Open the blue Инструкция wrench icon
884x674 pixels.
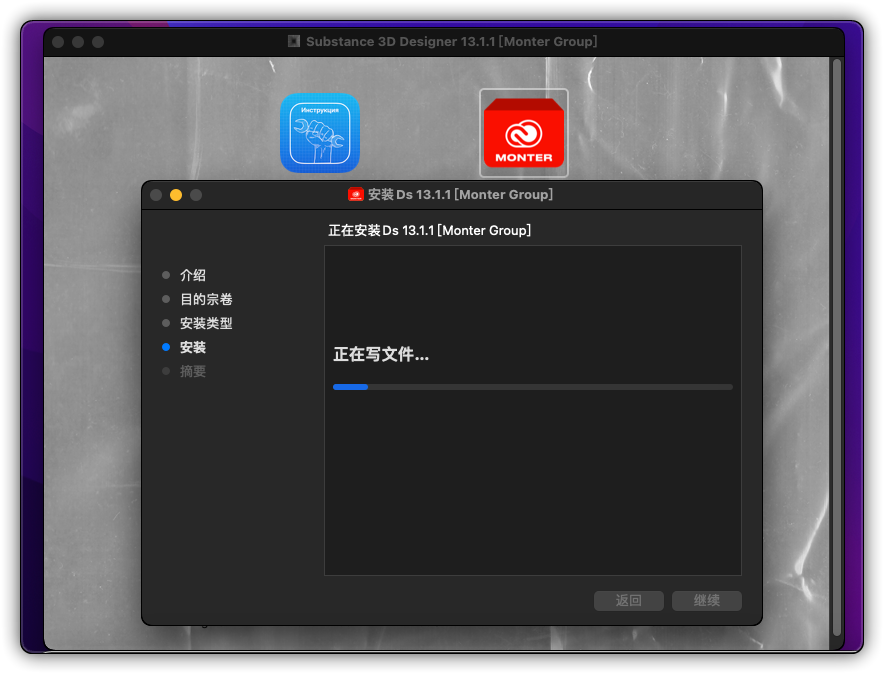coord(320,133)
